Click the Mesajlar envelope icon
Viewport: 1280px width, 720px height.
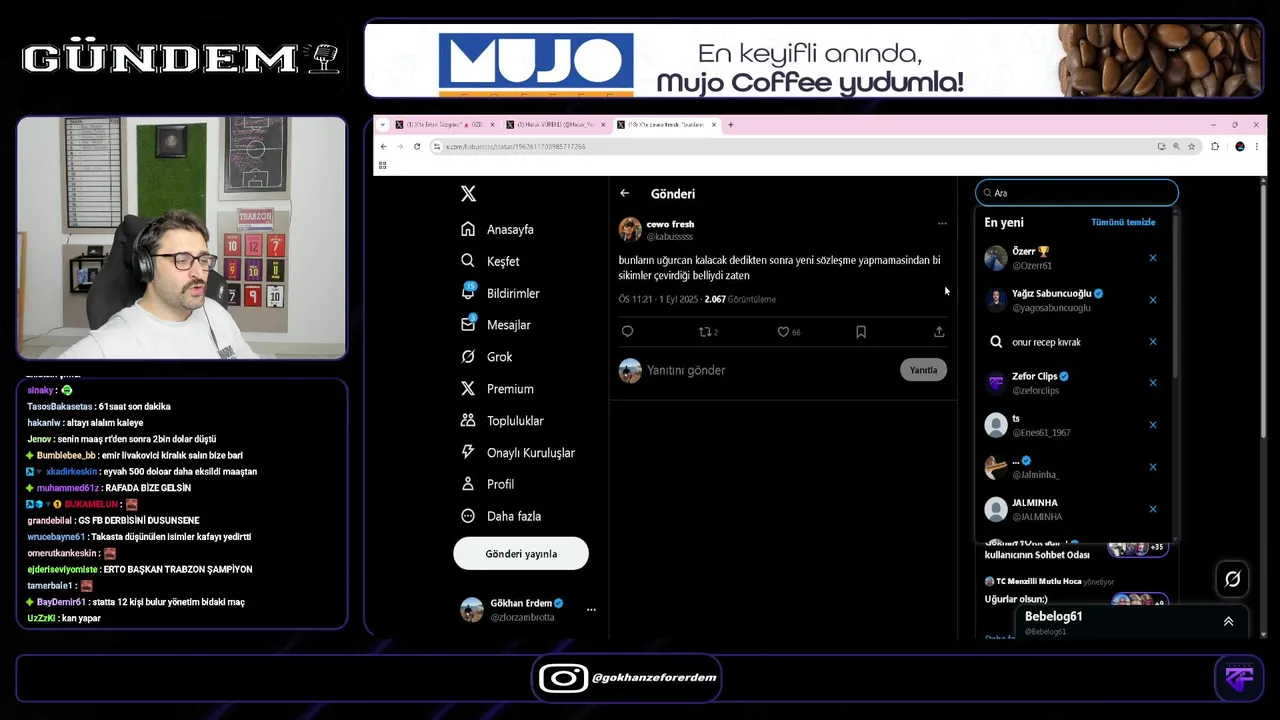pyautogui.click(x=468, y=325)
